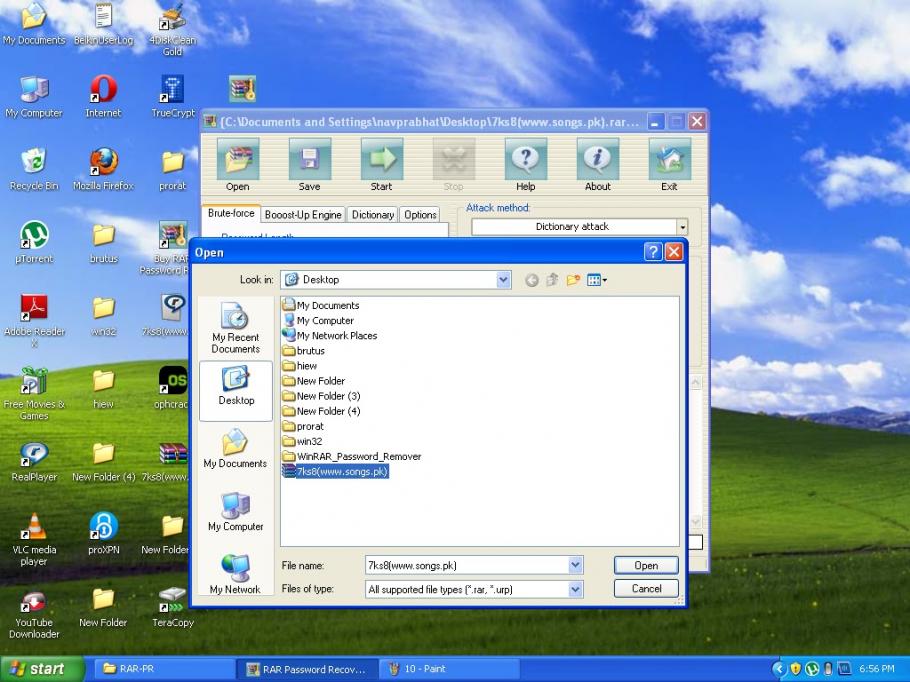Select the prorat folder in file list

303,427
